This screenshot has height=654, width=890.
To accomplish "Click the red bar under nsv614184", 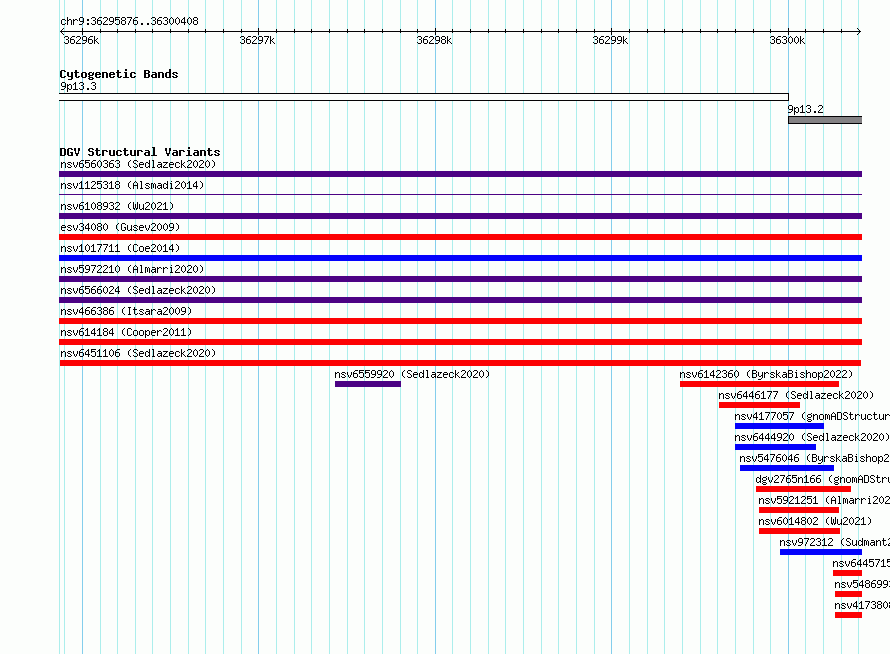I will [x=460, y=342].
